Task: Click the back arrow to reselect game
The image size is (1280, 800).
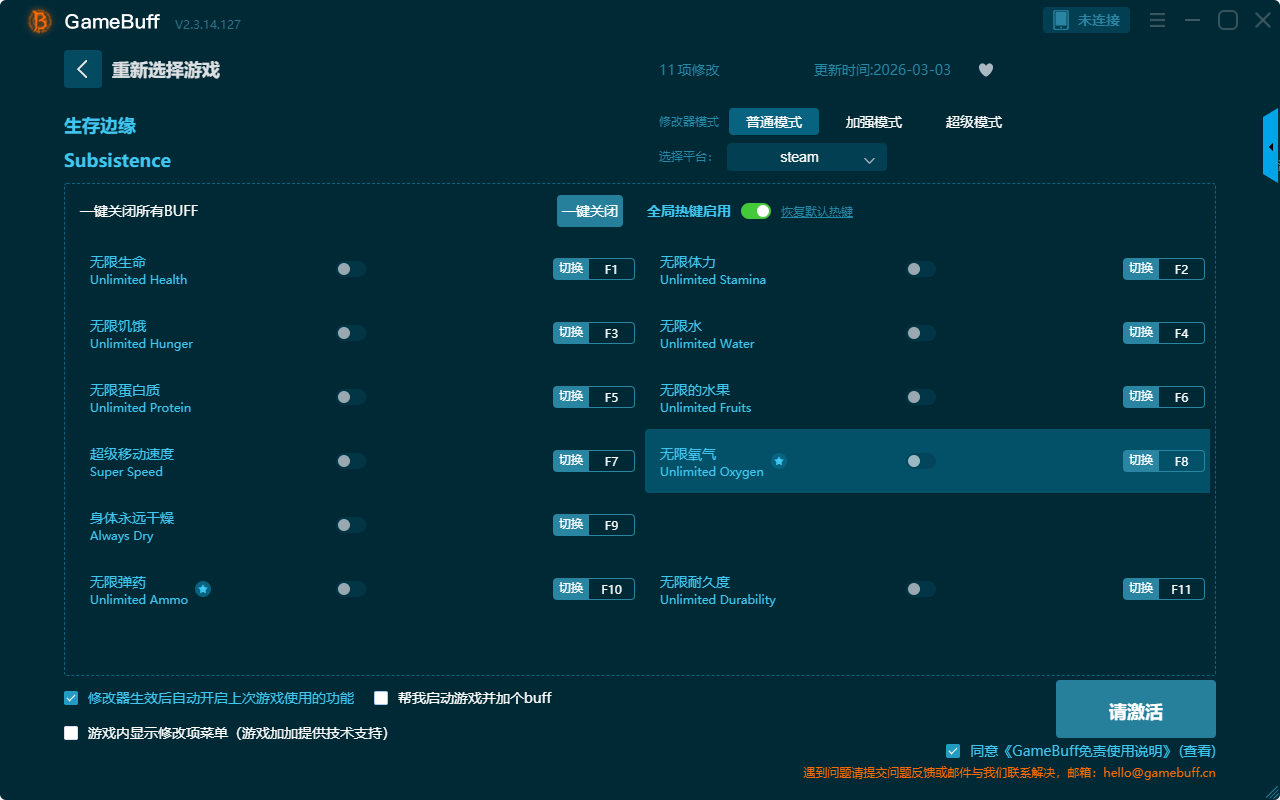Action: (82, 69)
